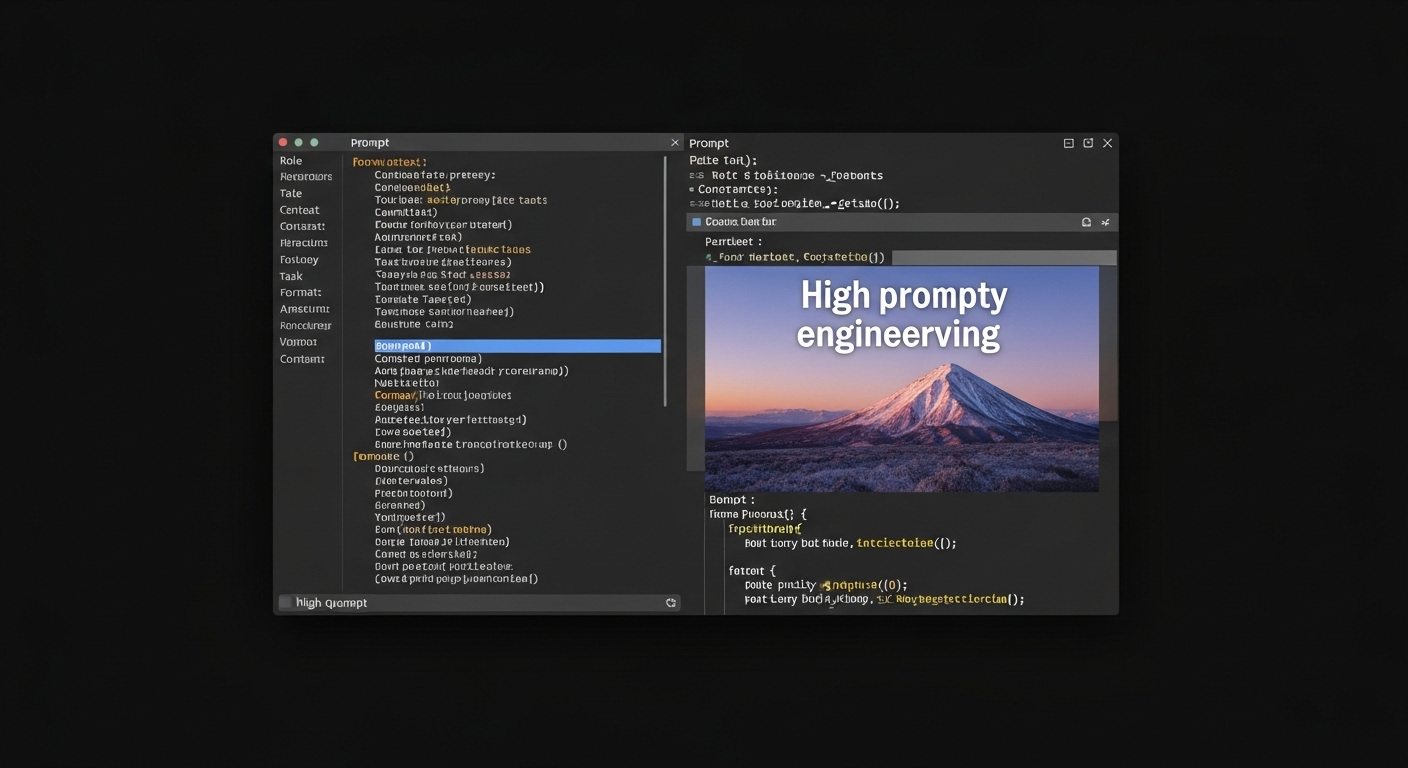Click the minimize-panel icon in the right Prompt pane
Screen dimensions: 1408x768
click(1068, 143)
